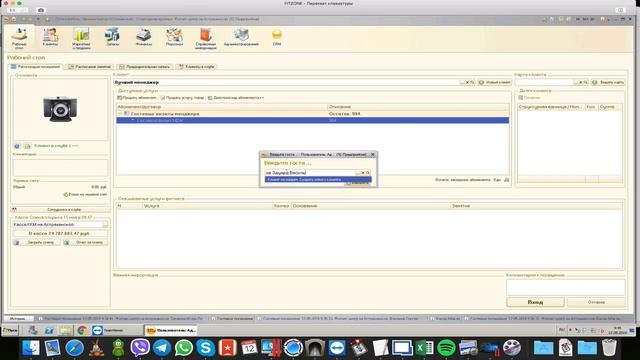Image resolution: width=640 pixels, height=360 pixels.
Task: Open the Администрирование section icon
Action: [241, 37]
